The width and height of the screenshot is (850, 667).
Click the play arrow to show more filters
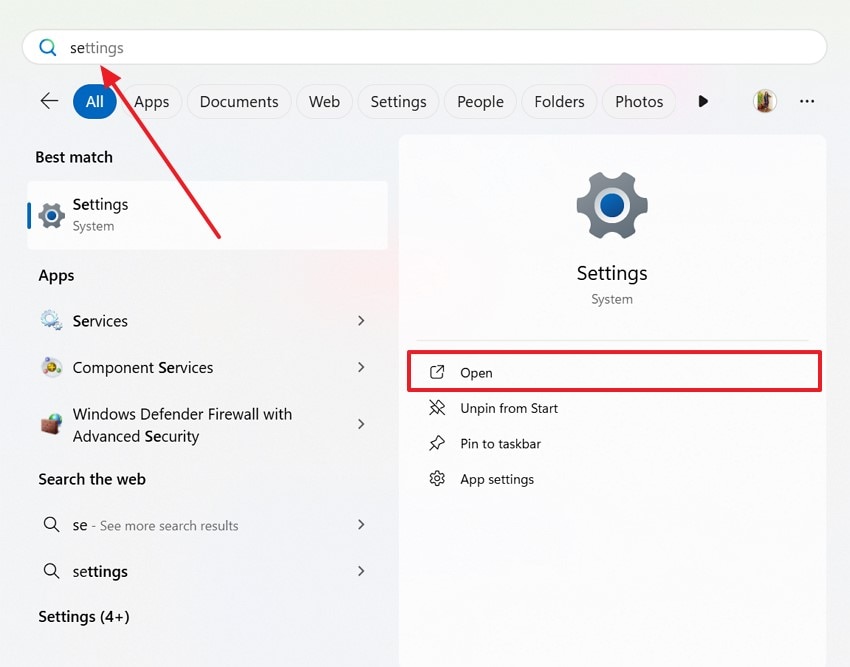(703, 101)
